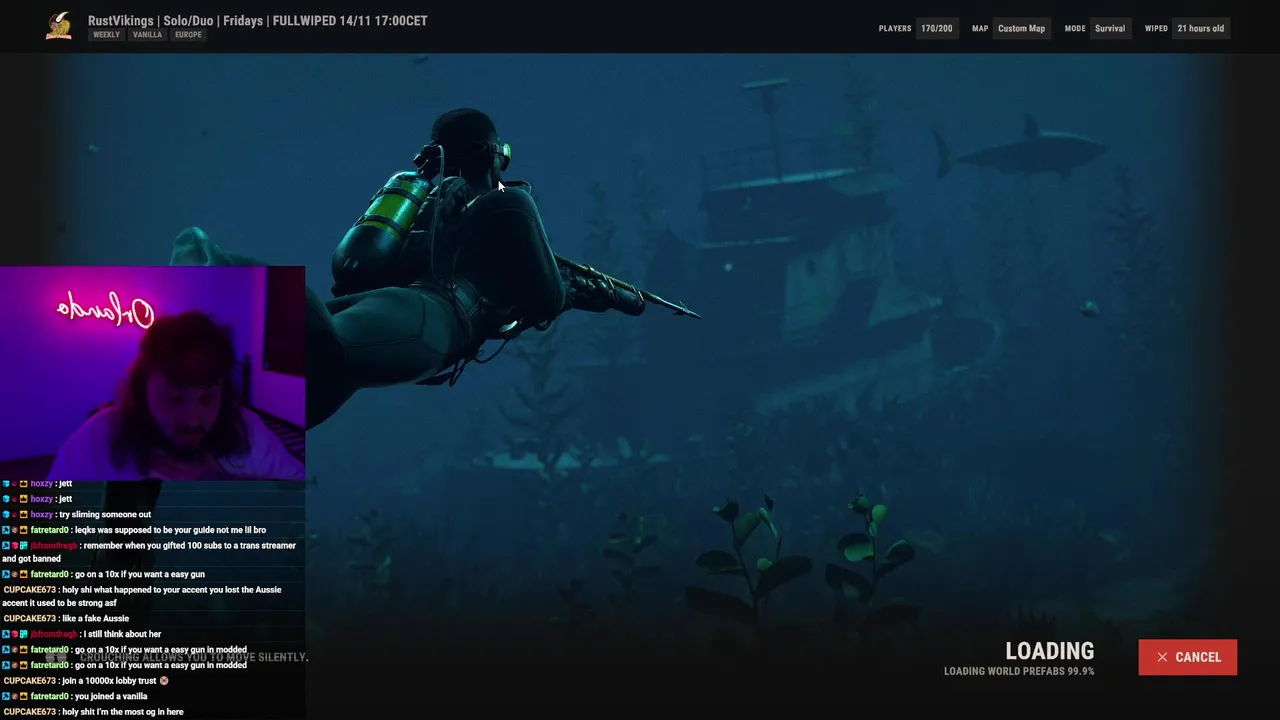The height and width of the screenshot is (720, 1280).
Task: Click crown badge on 'you joined a vanilla' message
Action: pyautogui.click(x=23, y=696)
